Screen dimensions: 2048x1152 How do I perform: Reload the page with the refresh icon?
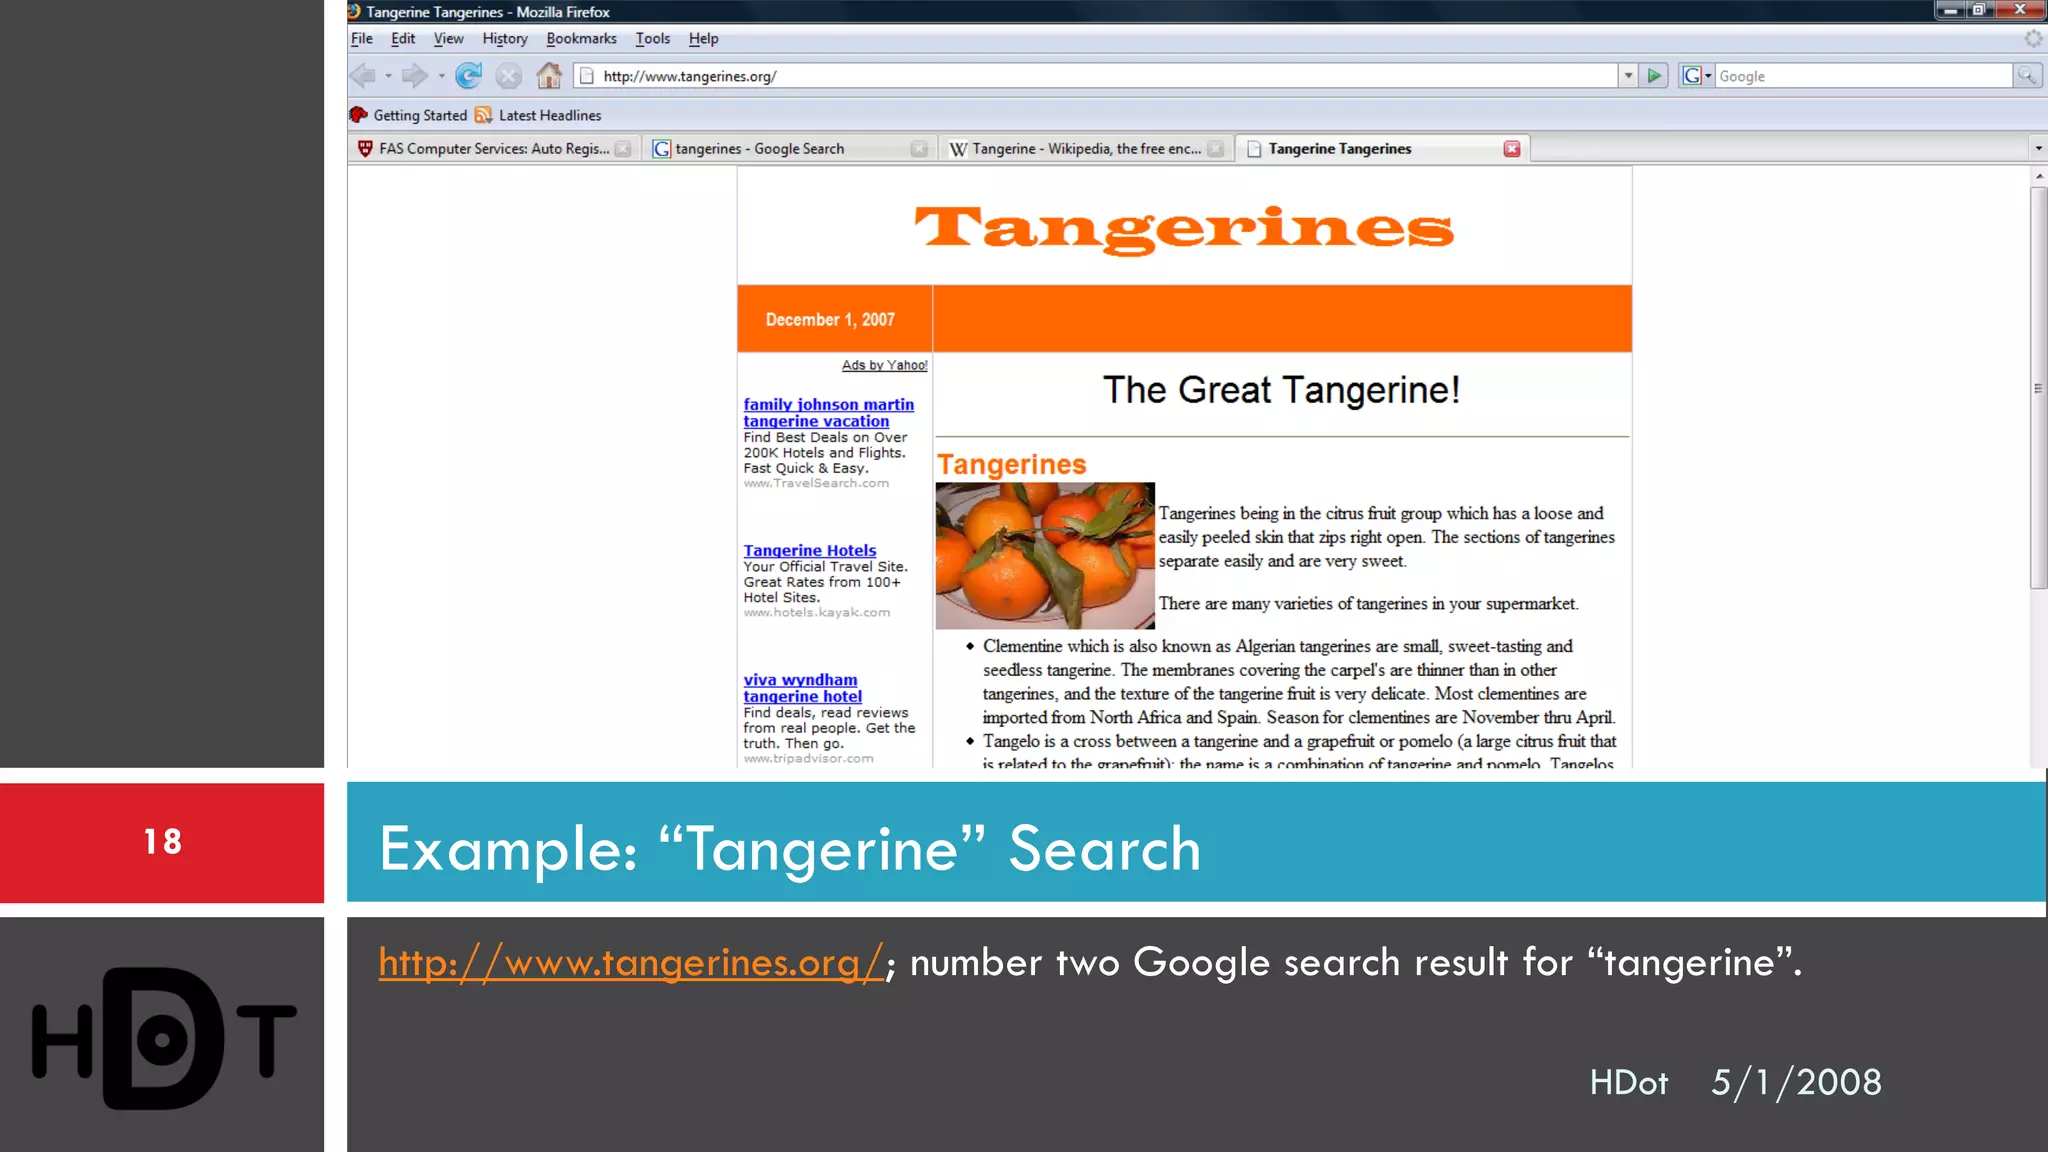468,76
